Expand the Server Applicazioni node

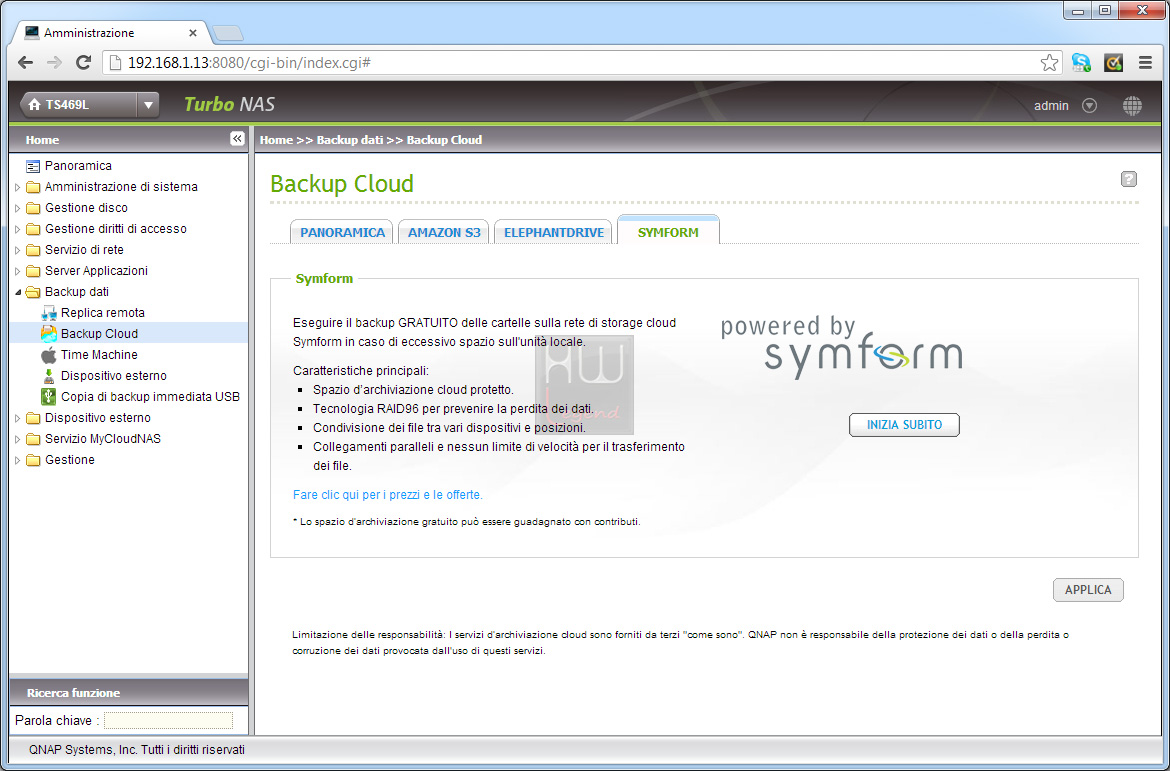click(x=18, y=271)
